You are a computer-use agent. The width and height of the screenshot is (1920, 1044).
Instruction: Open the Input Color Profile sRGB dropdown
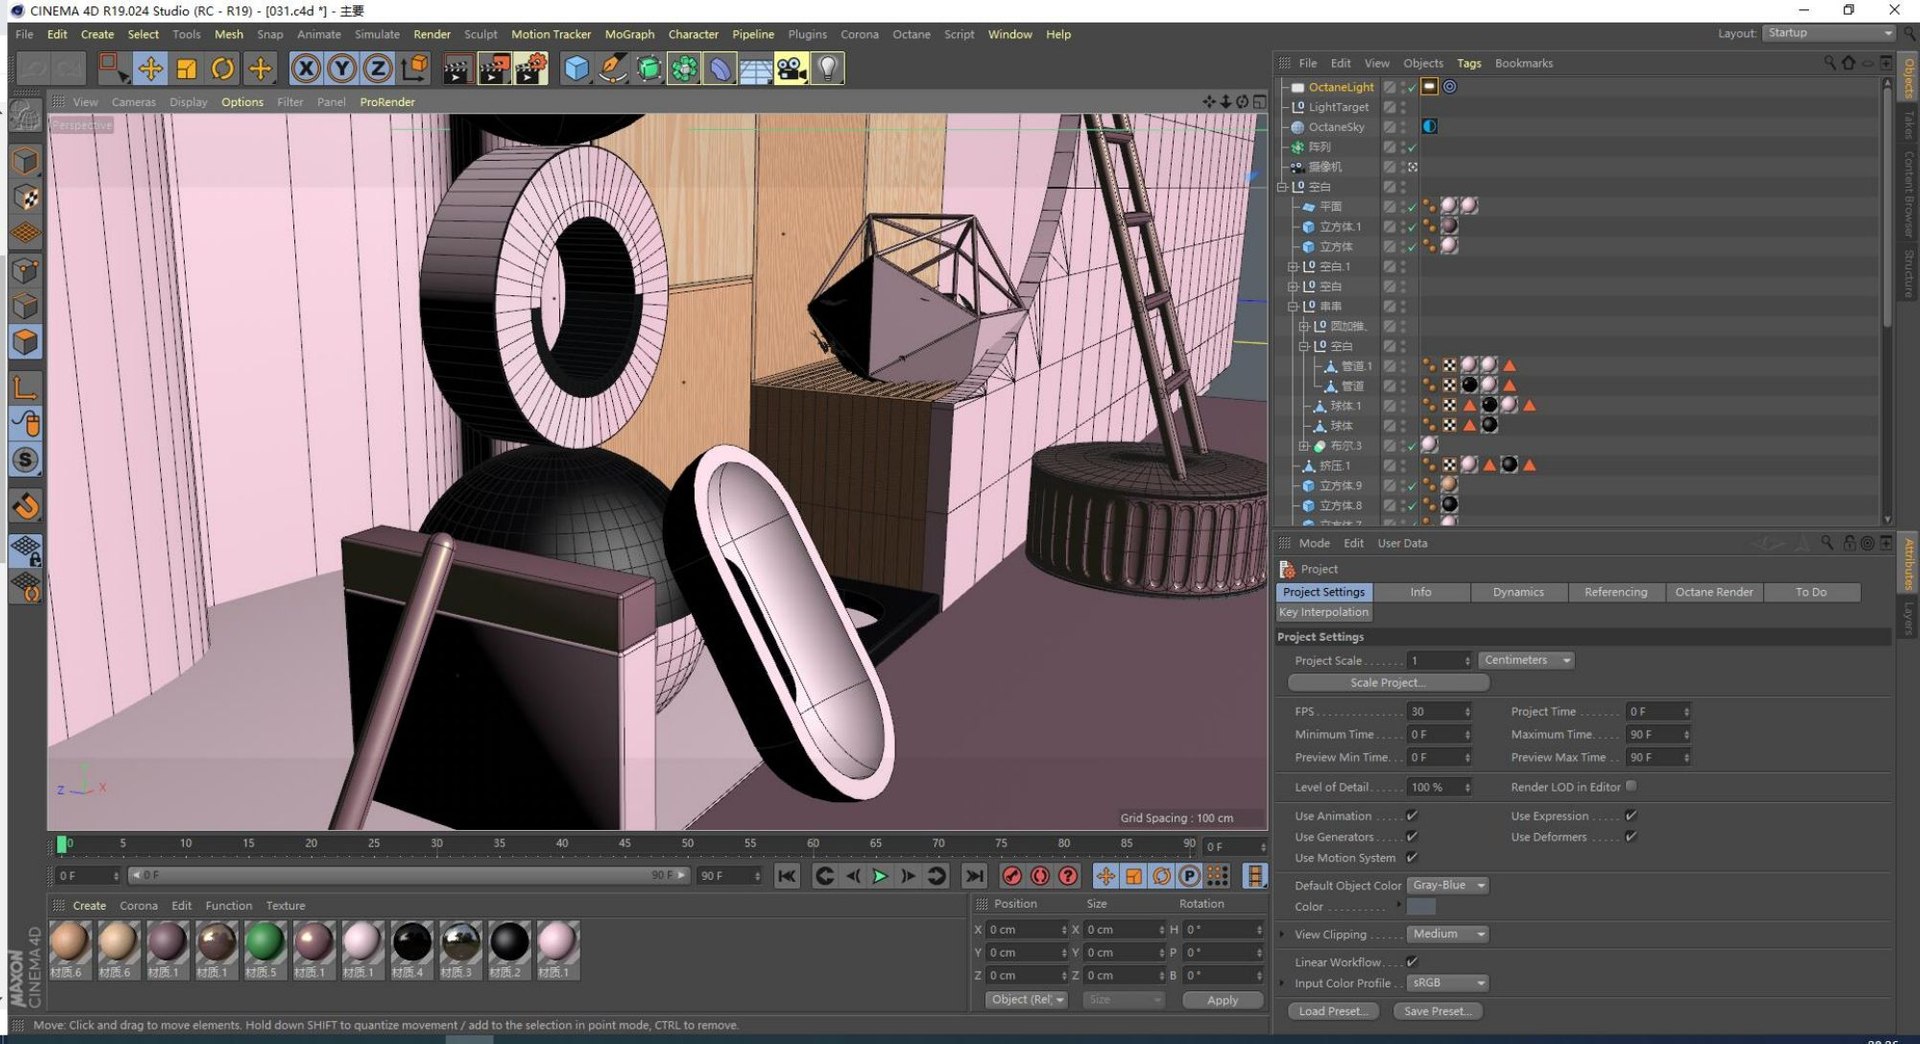click(1447, 984)
